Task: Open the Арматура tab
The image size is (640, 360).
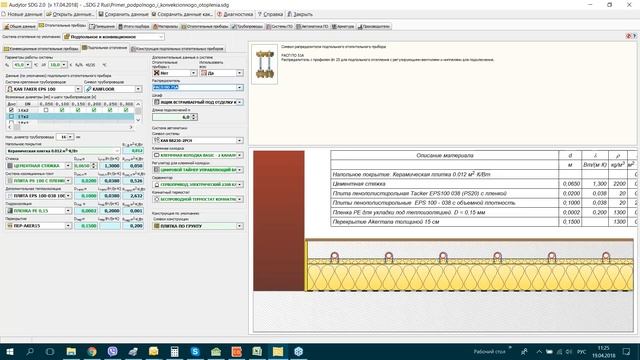Action: [343, 27]
